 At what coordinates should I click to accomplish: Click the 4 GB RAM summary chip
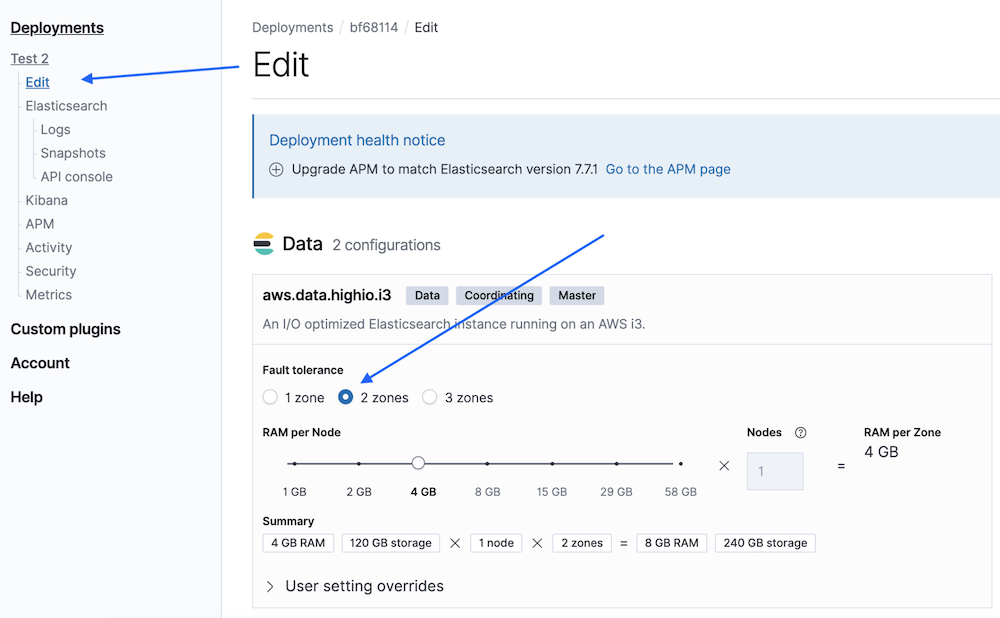coord(298,543)
